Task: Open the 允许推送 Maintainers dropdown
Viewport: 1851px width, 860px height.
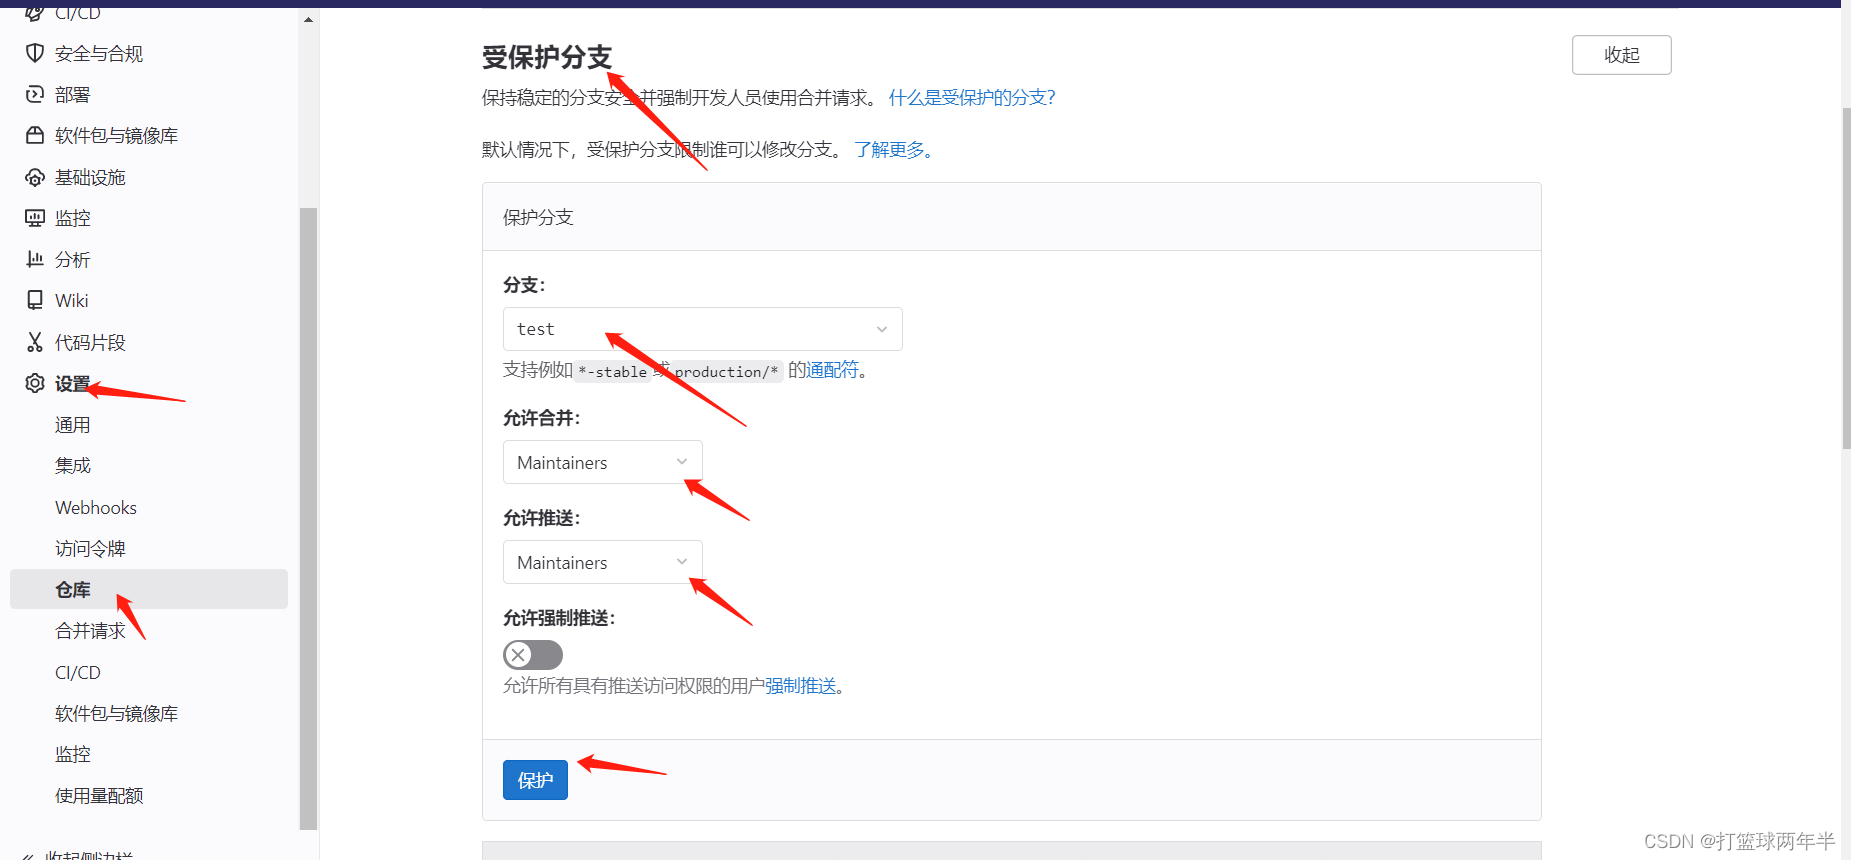Action: (602, 562)
